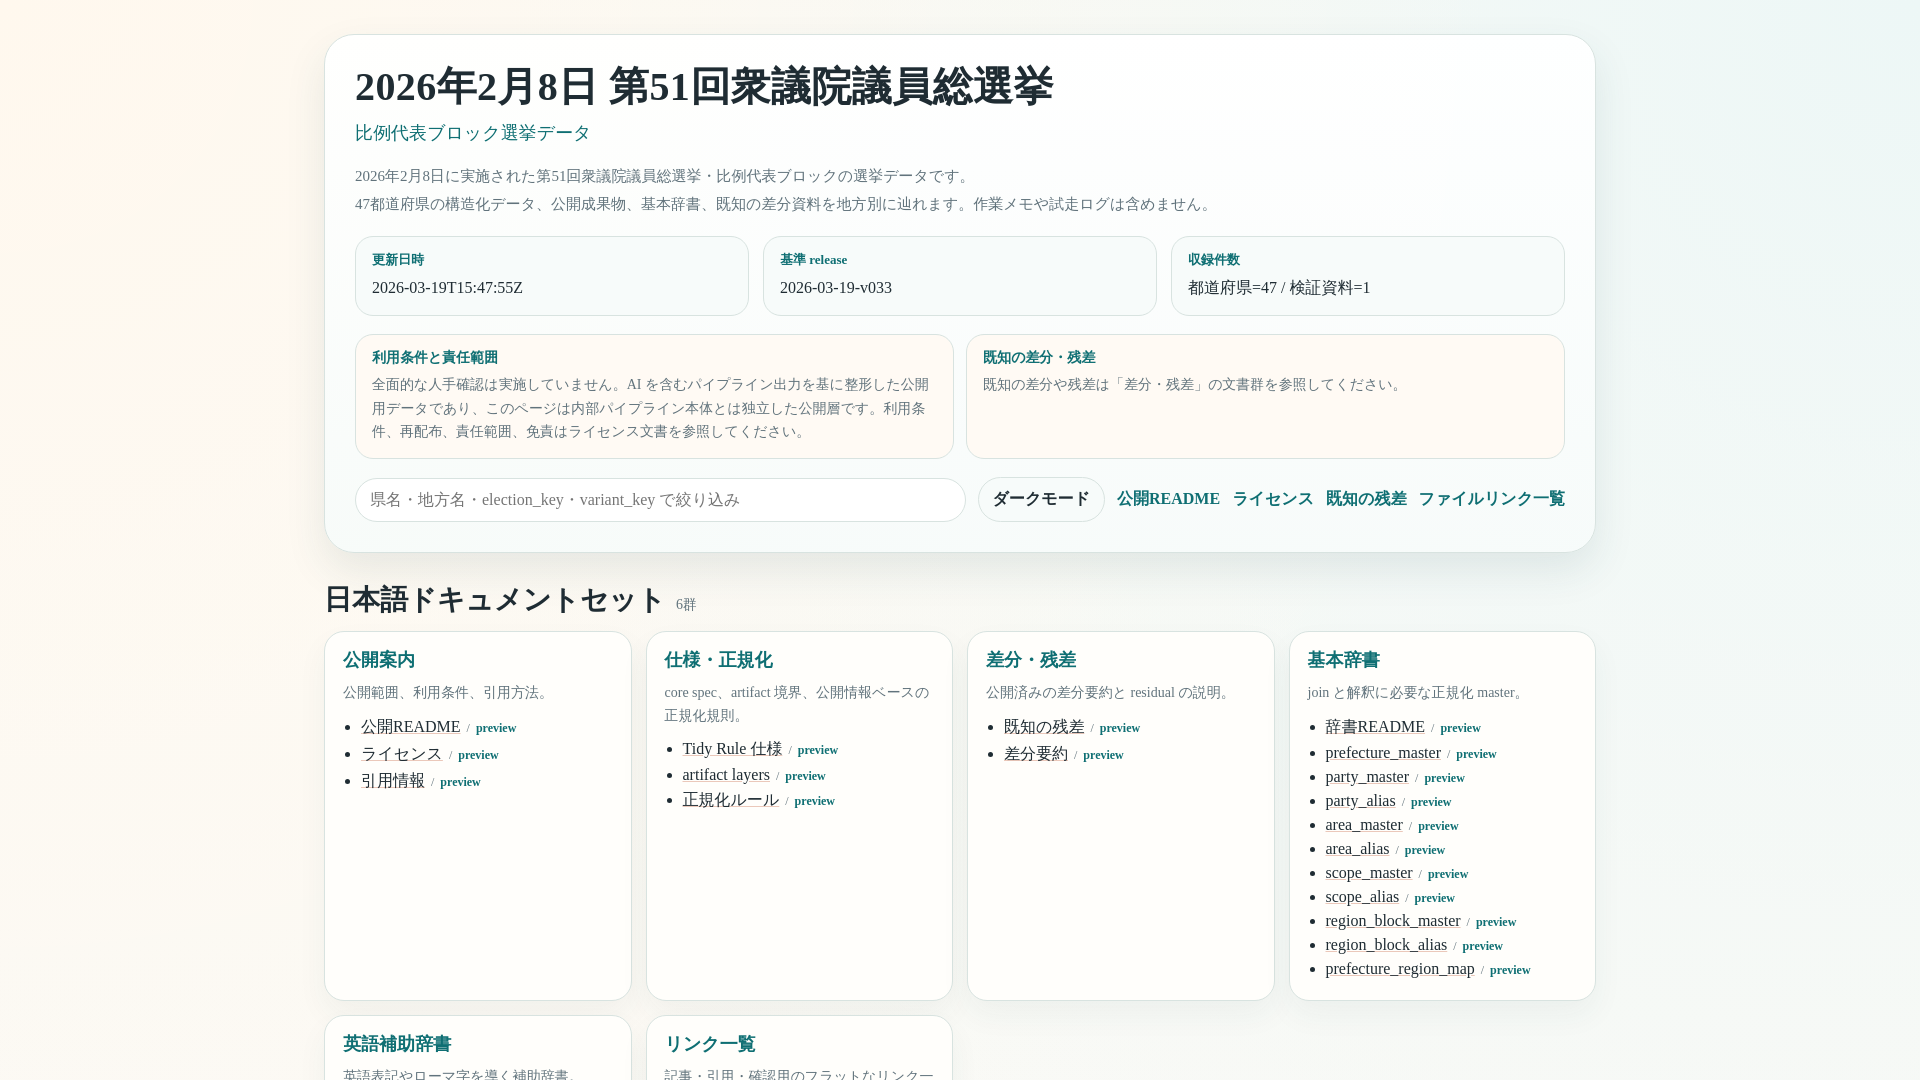The width and height of the screenshot is (1920, 1080).
Task: Open area_master file
Action: coord(1364,825)
